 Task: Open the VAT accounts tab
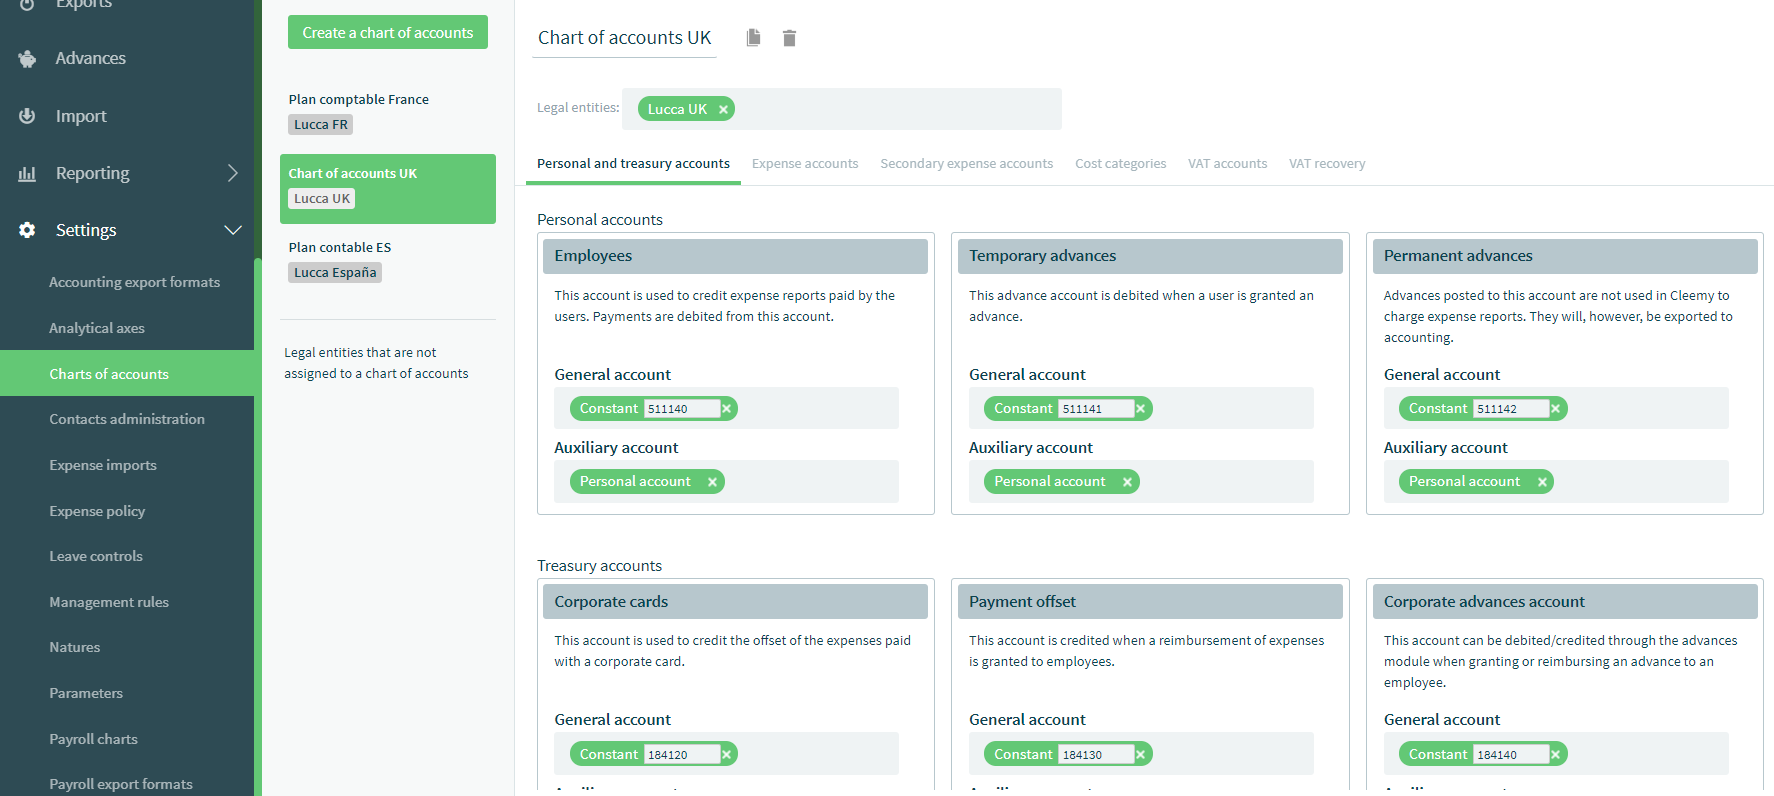pyautogui.click(x=1227, y=164)
